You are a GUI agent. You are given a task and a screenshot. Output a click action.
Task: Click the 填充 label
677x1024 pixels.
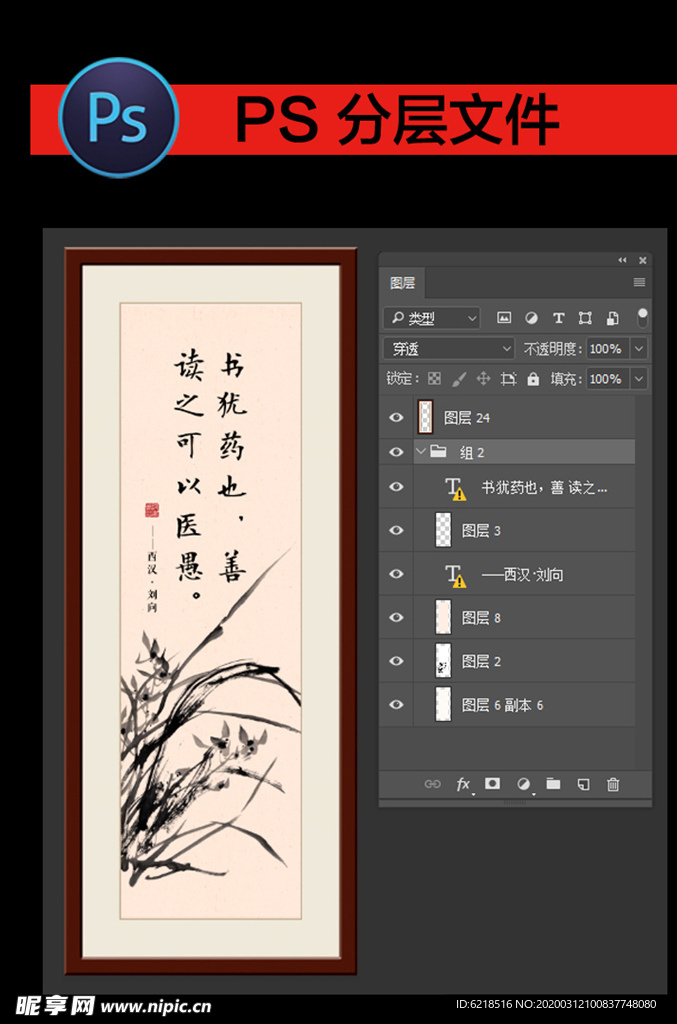(x=565, y=379)
